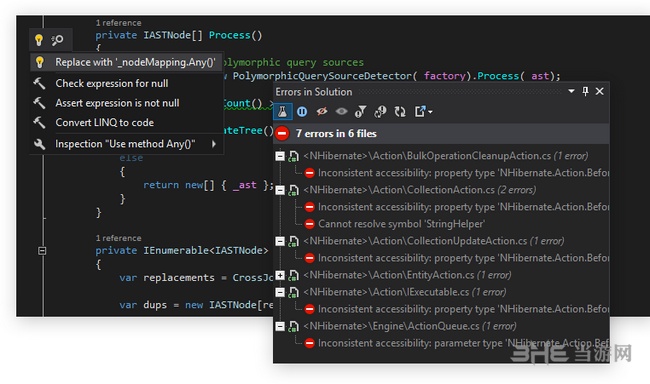Click the file icon of ActionQueue.cs
650x384 pixels.
tap(293, 326)
